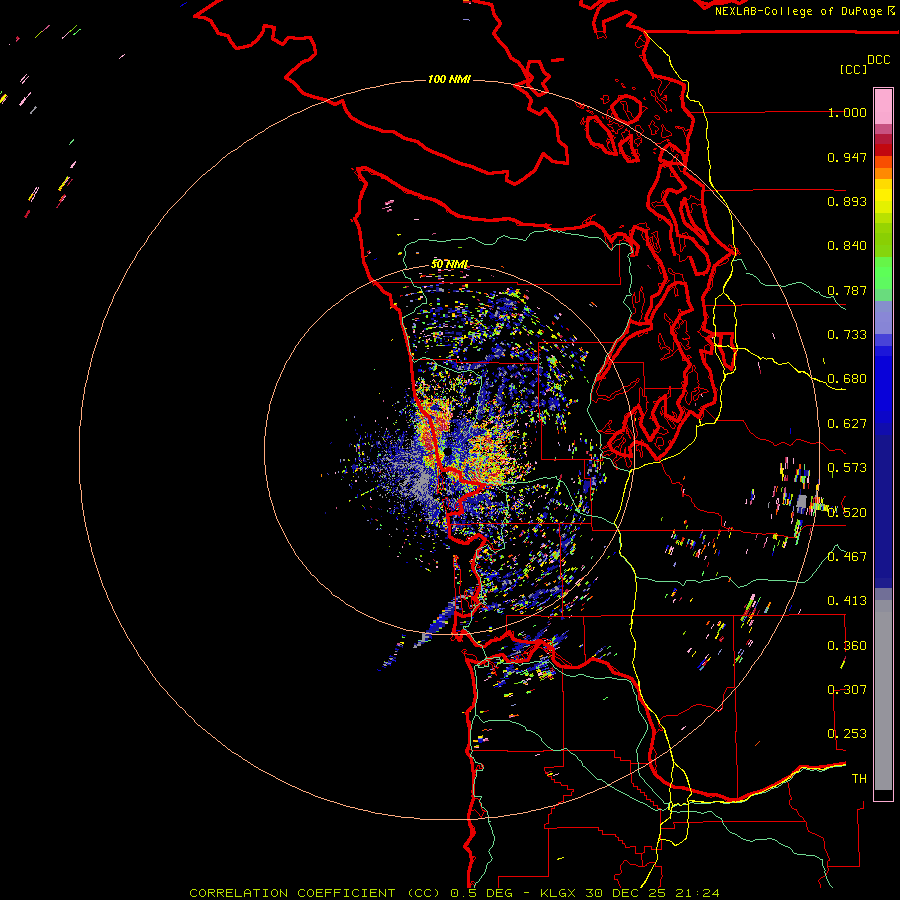Click the 0.787 scale value
This screenshot has height=900, width=900.
coord(847,290)
